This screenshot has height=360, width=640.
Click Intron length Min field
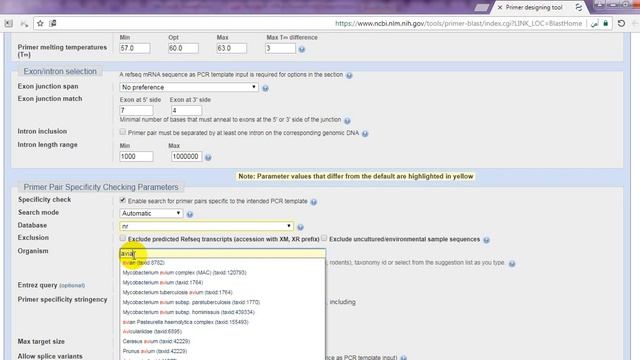click(x=136, y=156)
